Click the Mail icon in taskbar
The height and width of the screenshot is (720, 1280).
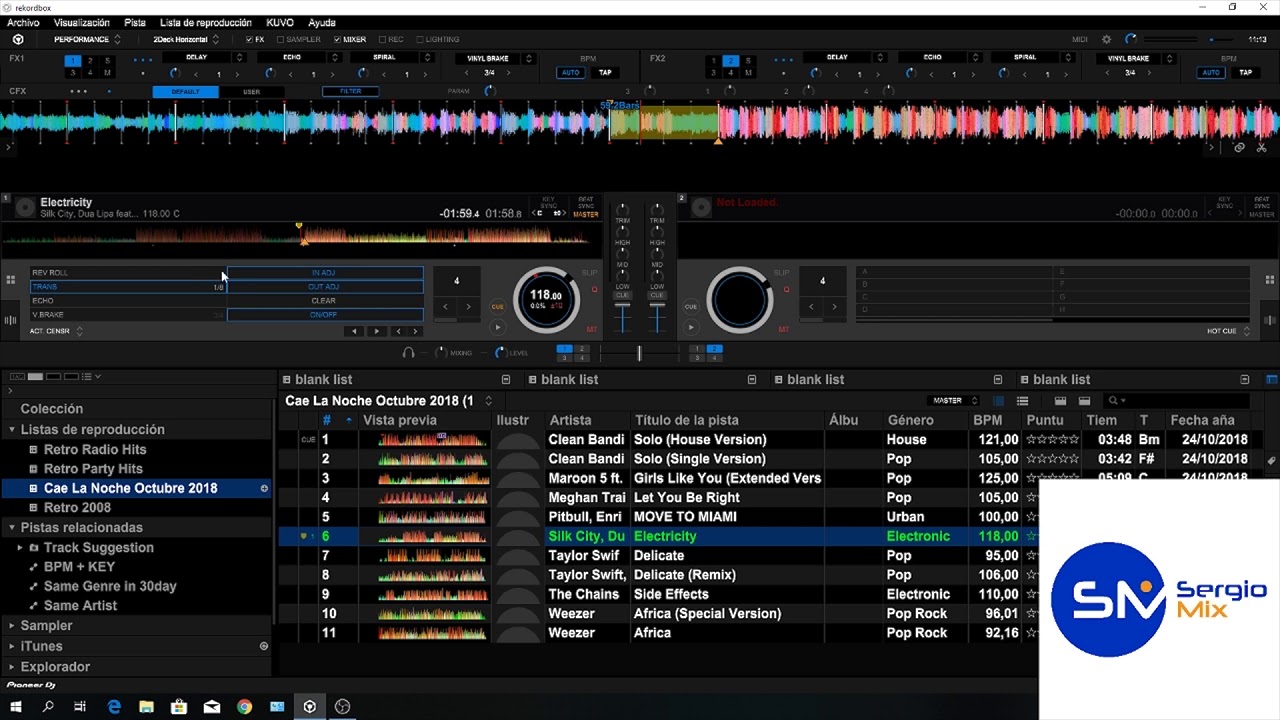(x=212, y=707)
